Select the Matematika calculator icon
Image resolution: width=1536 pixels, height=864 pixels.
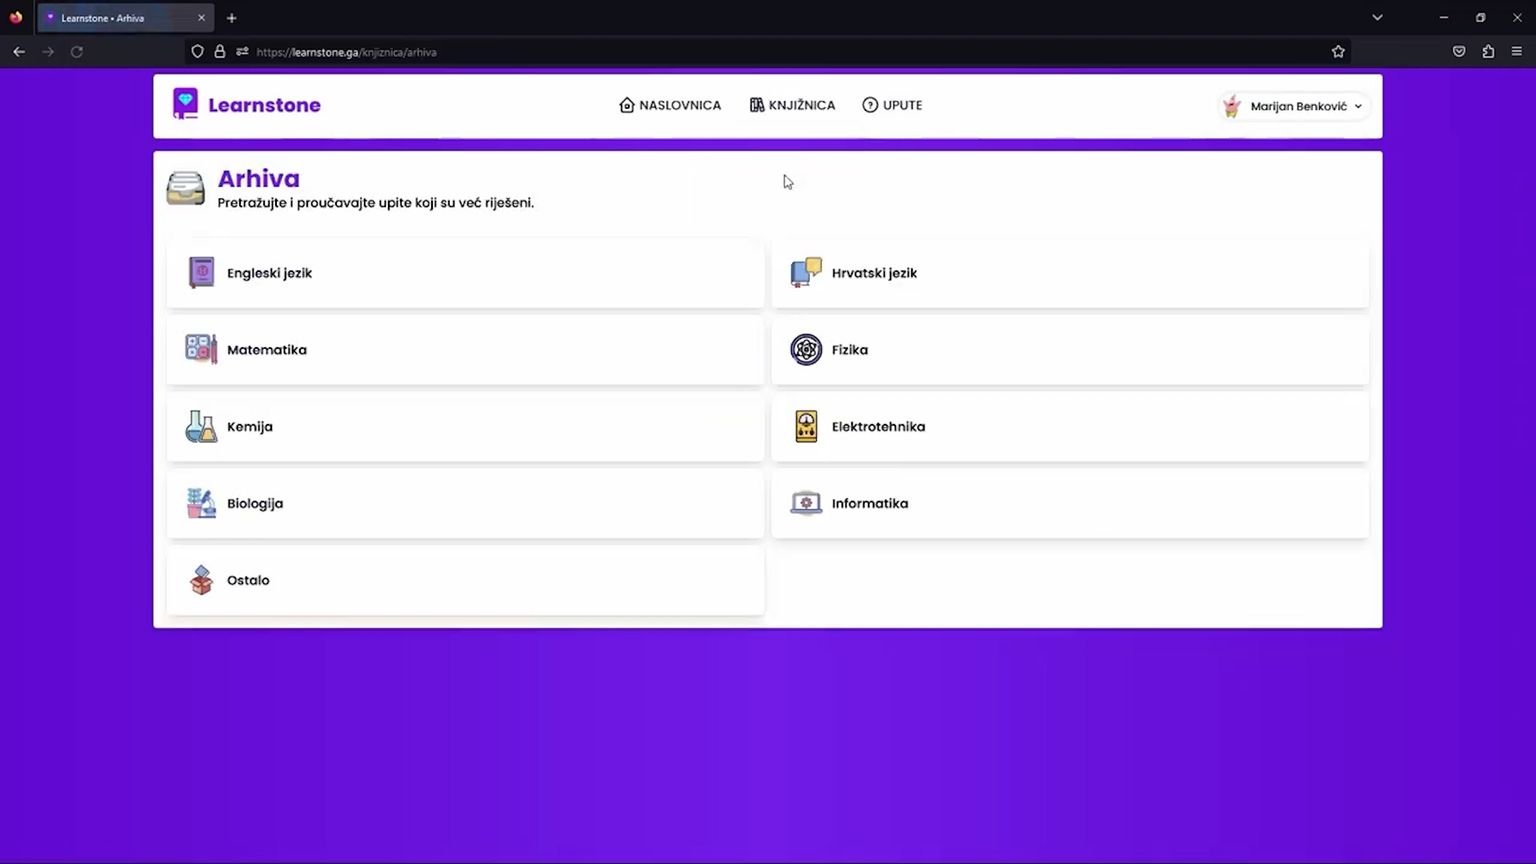point(201,349)
